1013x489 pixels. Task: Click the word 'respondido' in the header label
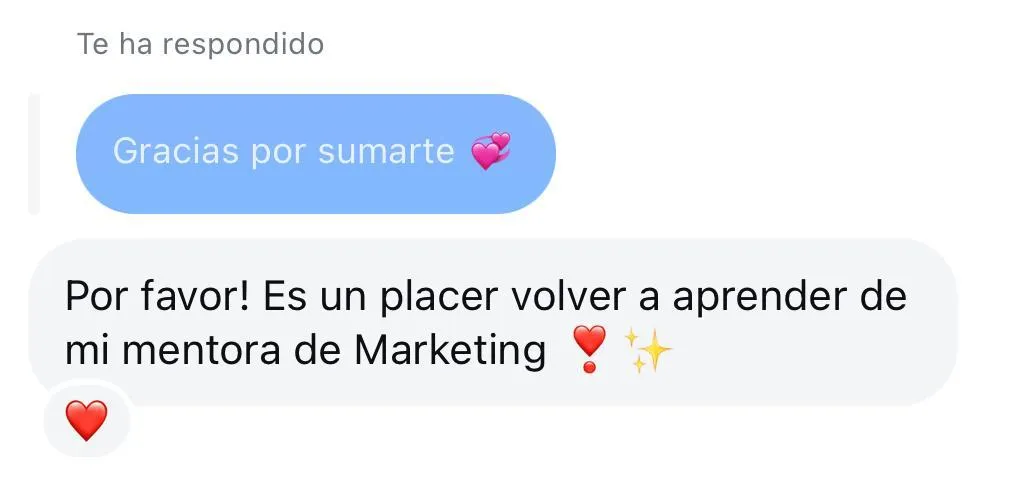pos(243,45)
